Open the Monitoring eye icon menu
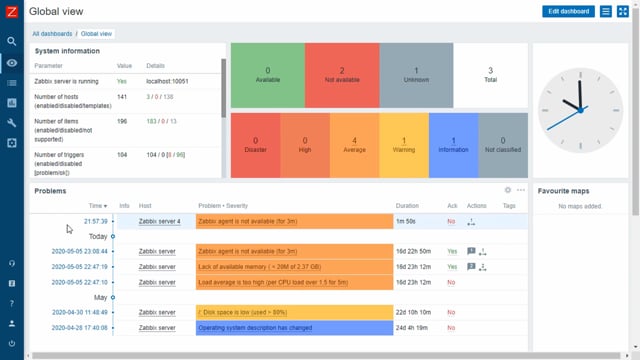The height and width of the screenshot is (360, 640). 11,63
